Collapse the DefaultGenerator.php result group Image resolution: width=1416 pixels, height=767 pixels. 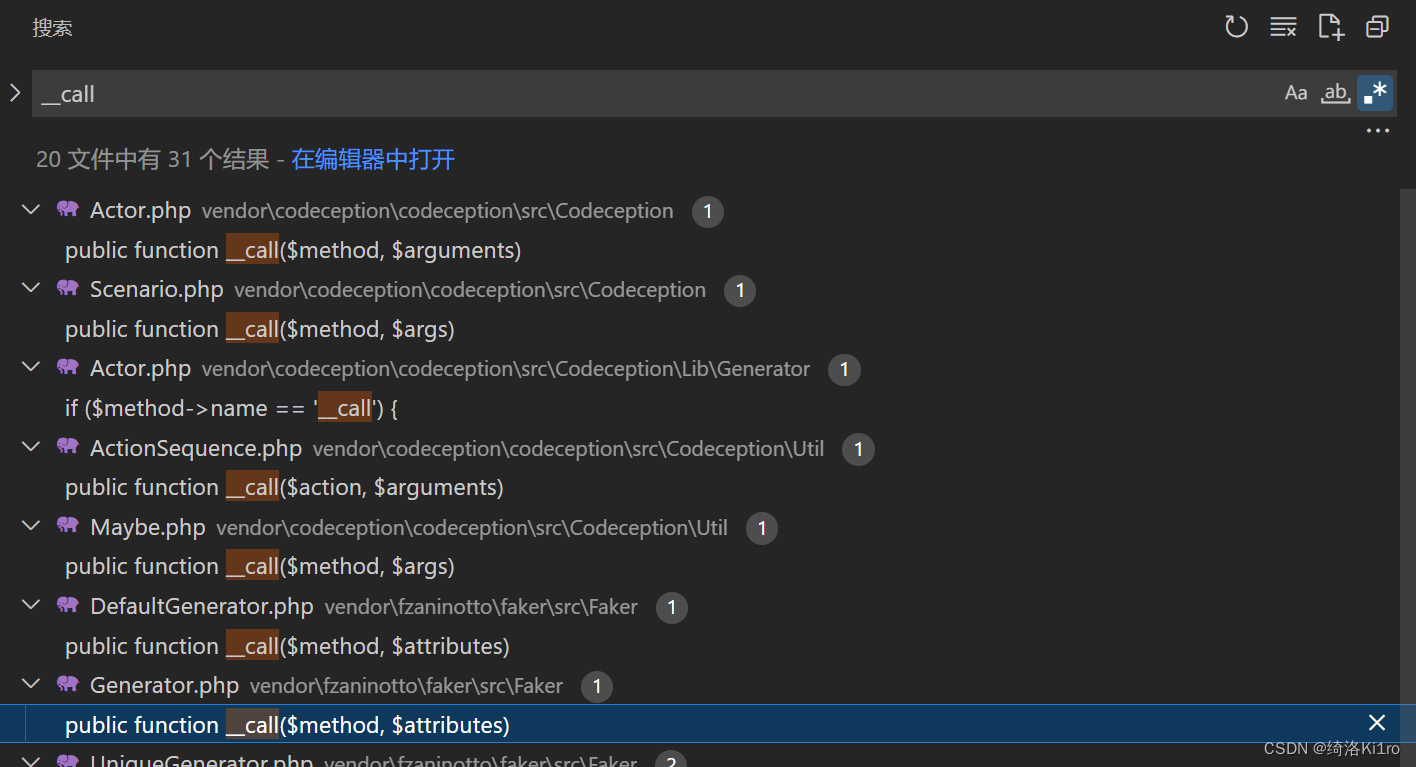[x=30, y=605]
